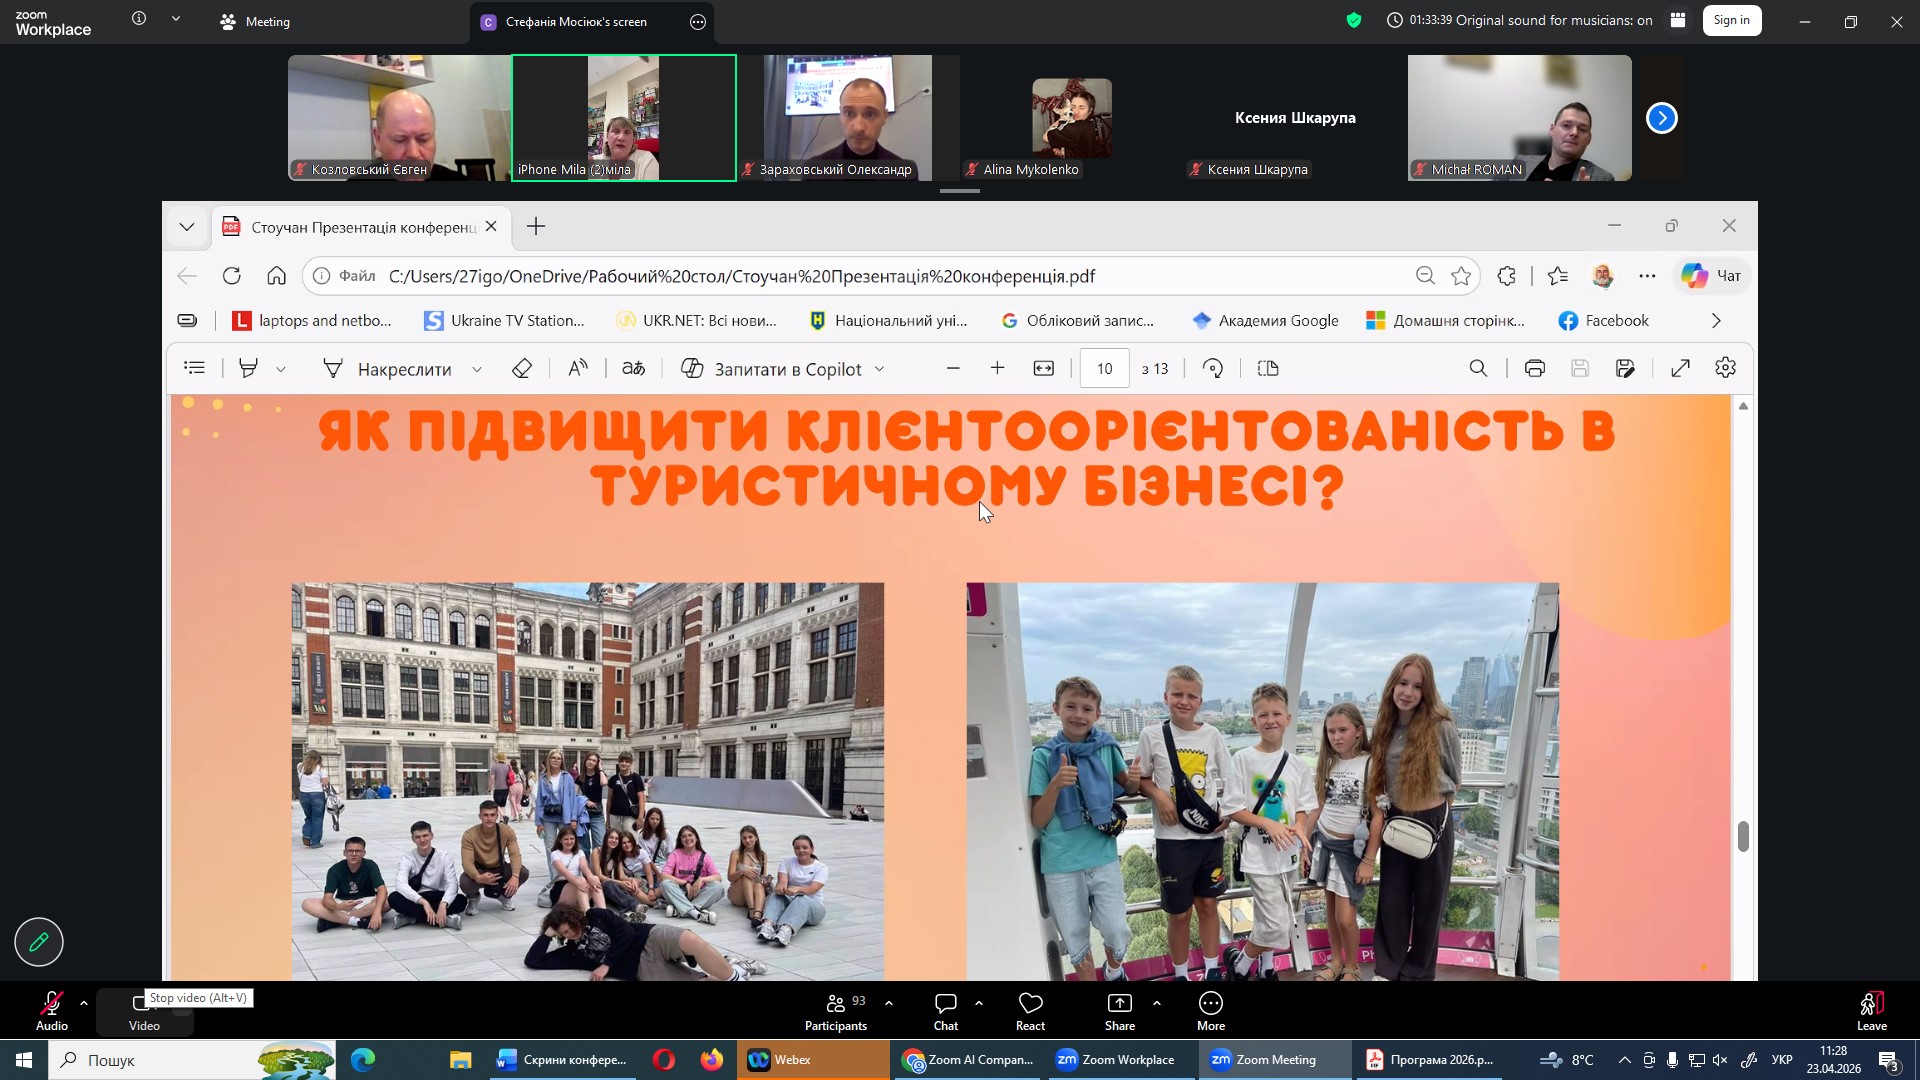Image resolution: width=1920 pixels, height=1080 pixels.
Task: Click the Sign in button
Action: point(1731,20)
